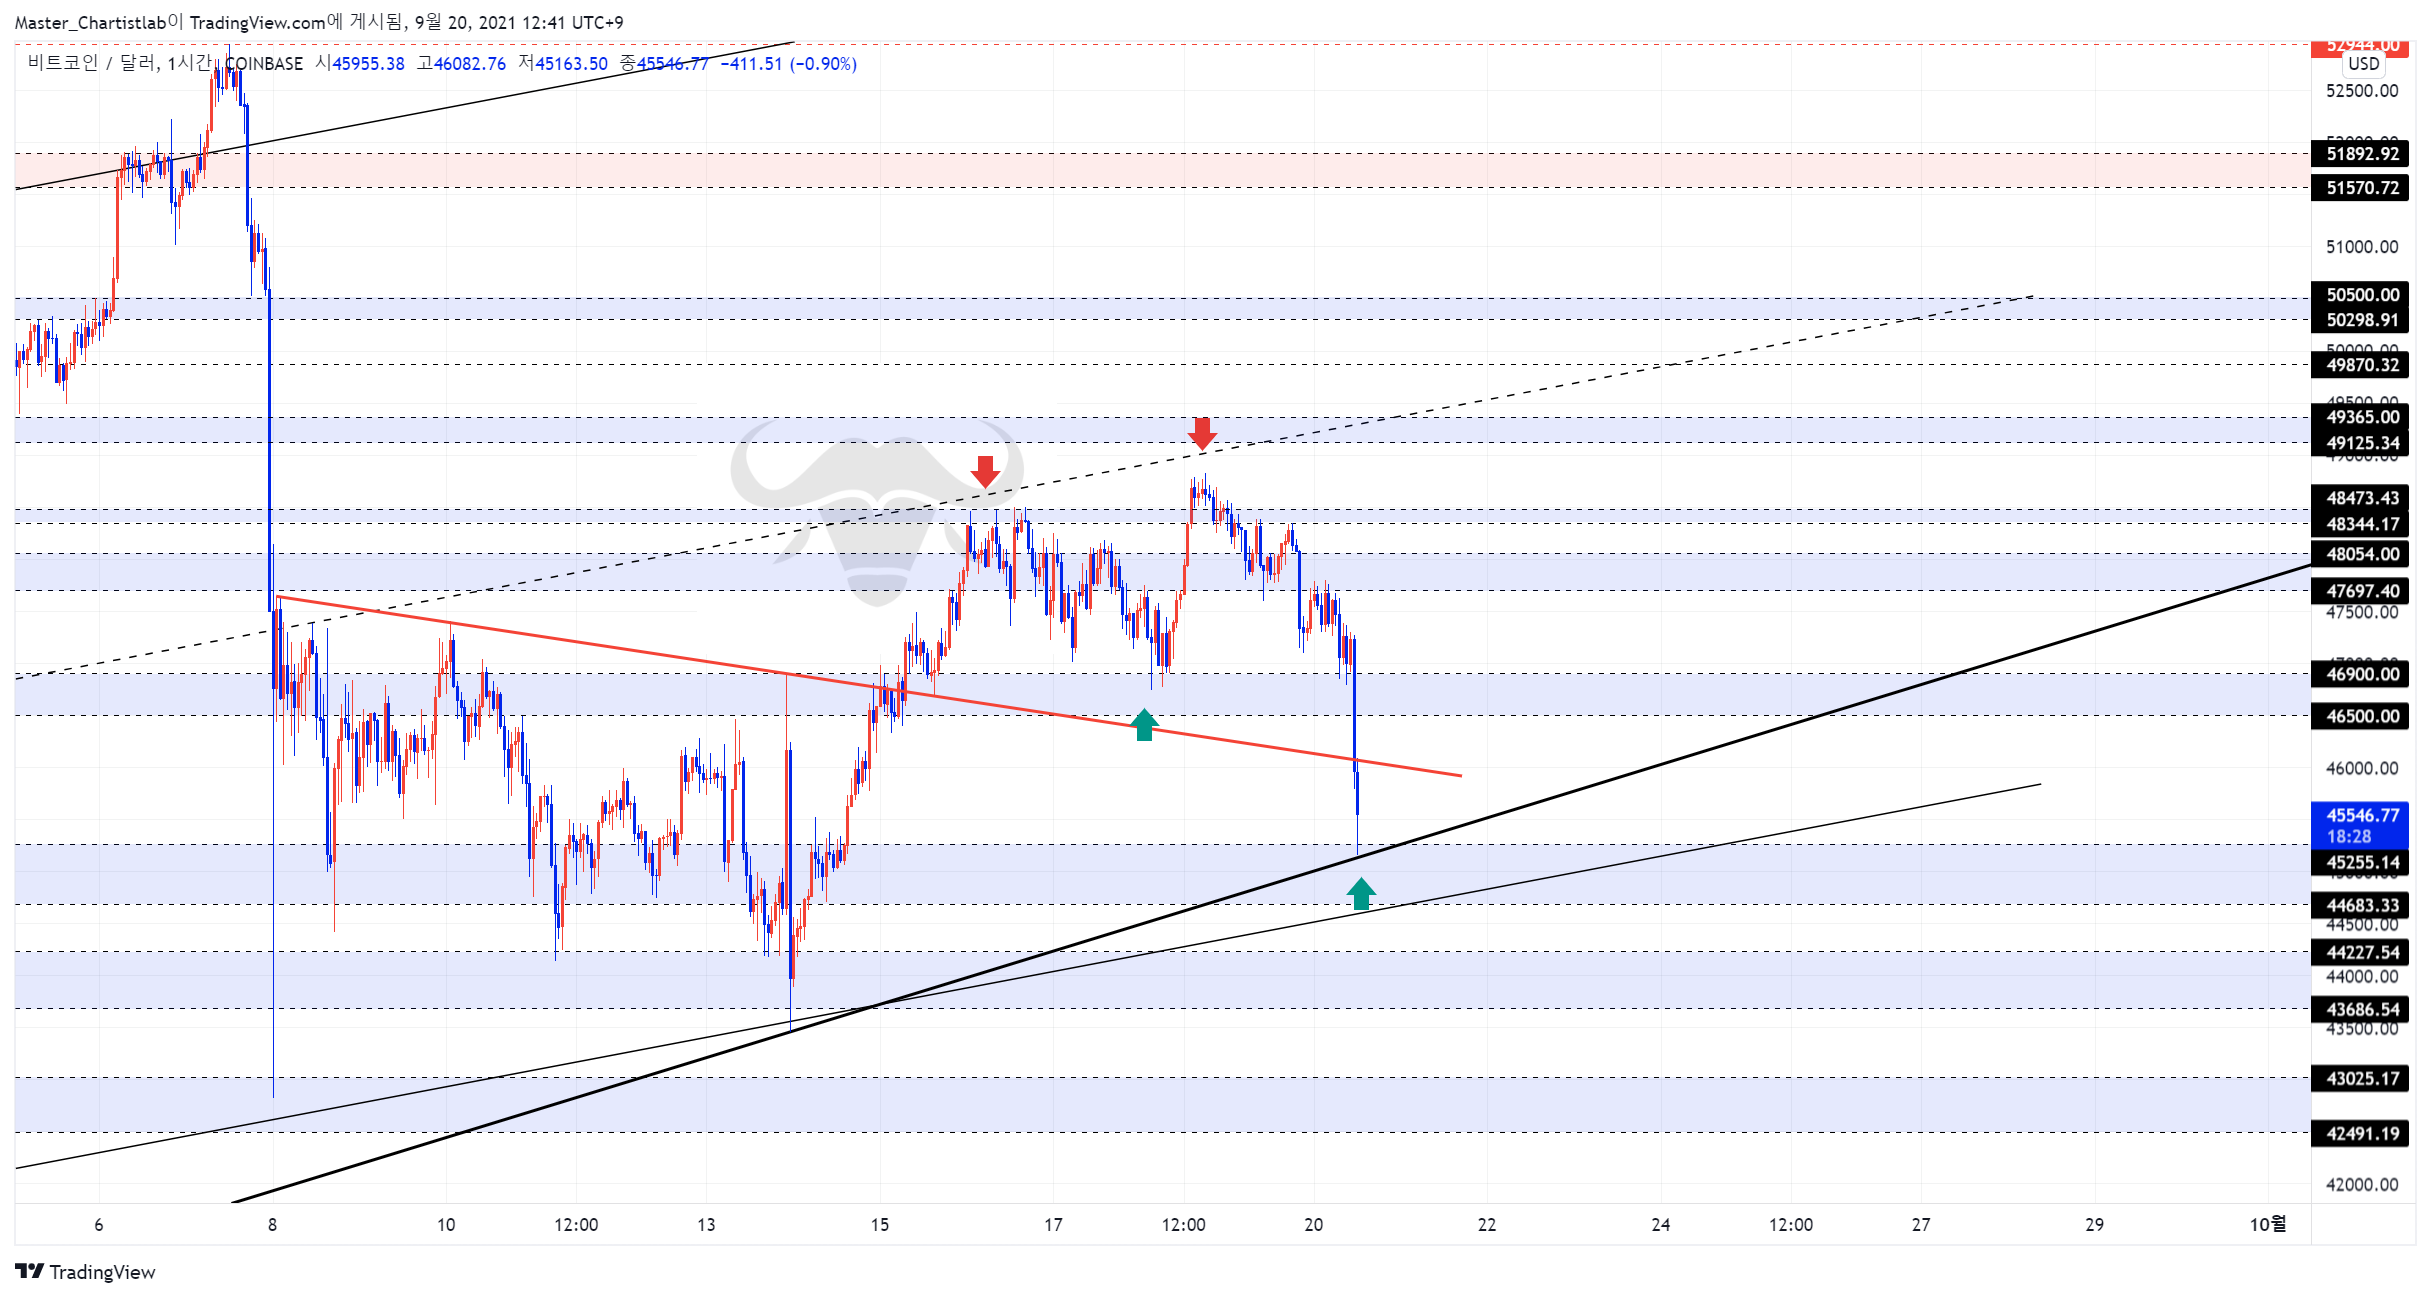This screenshot has height=1298, width=2431.
Task: Select the 49365.00 price level label
Action: tap(2361, 417)
